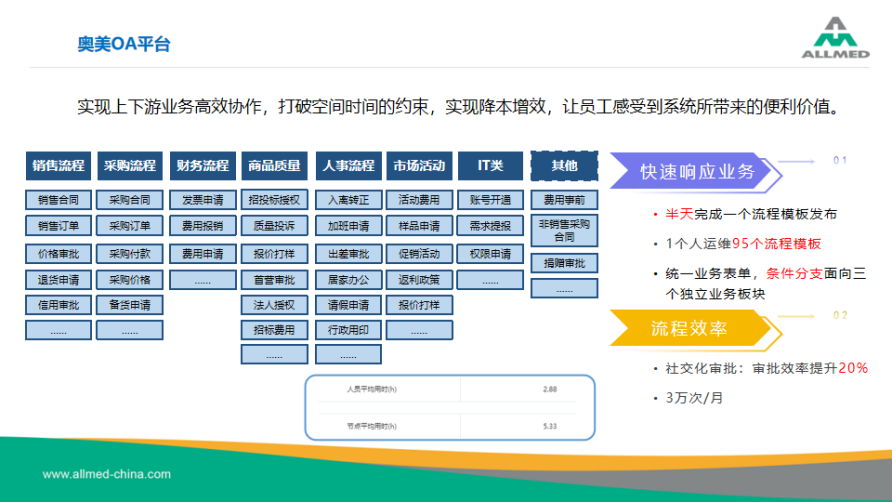Image resolution: width=892 pixels, height=502 pixels.
Task: Select the 市场活动 header
Action: pyautogui.click(x=419, y=166)
